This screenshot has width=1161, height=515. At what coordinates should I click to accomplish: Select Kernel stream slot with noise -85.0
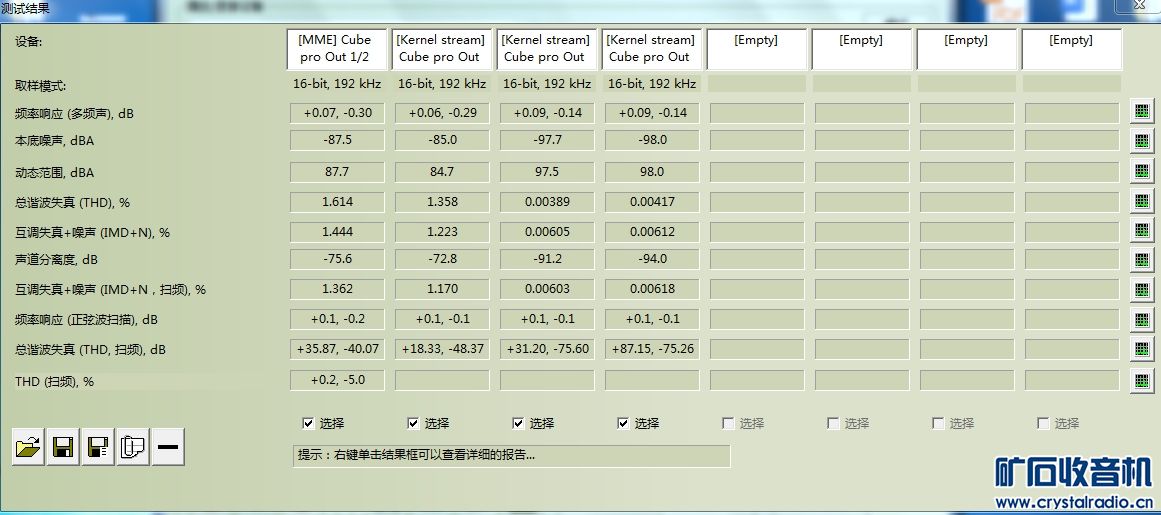click(x=442, y=49)
